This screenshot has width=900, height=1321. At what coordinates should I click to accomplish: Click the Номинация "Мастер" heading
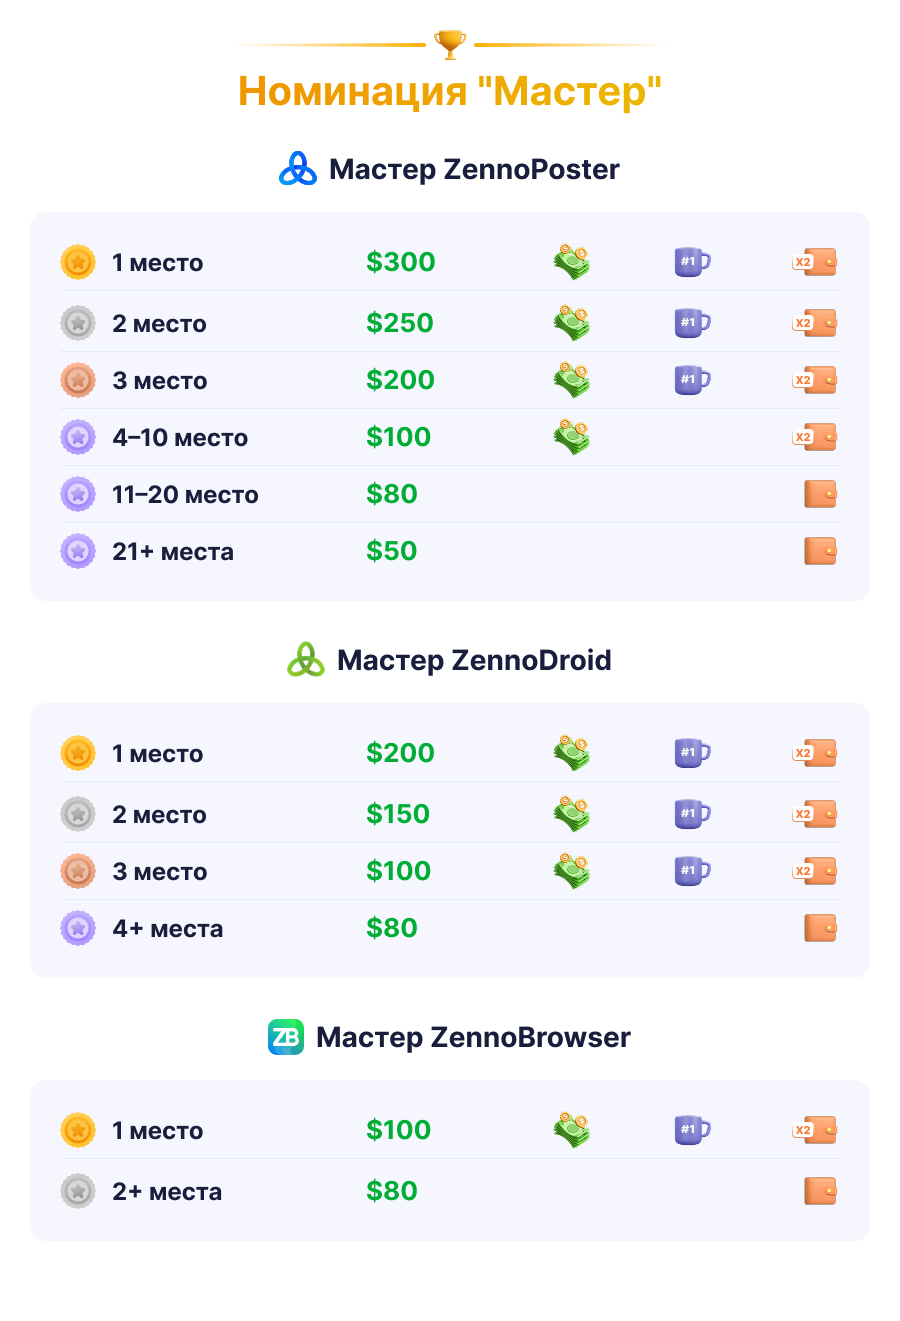450,91
